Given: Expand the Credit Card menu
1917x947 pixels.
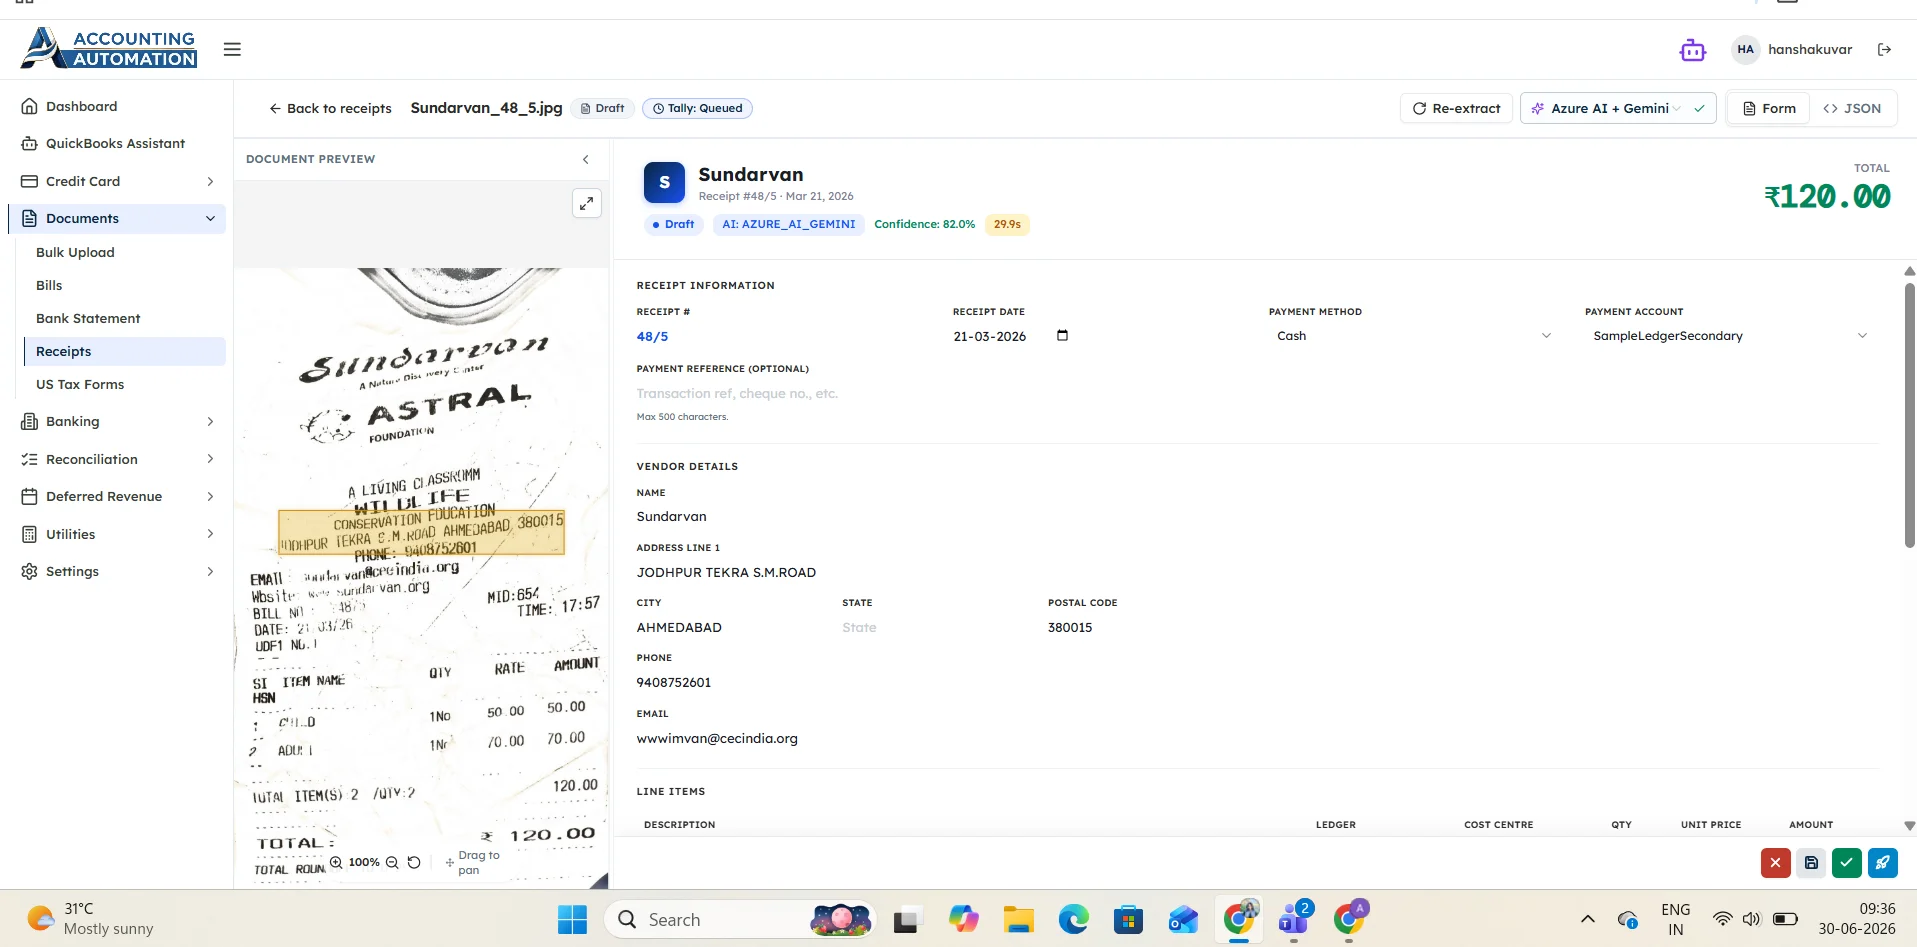Looking at the screenshot, I should pos(118,181).
